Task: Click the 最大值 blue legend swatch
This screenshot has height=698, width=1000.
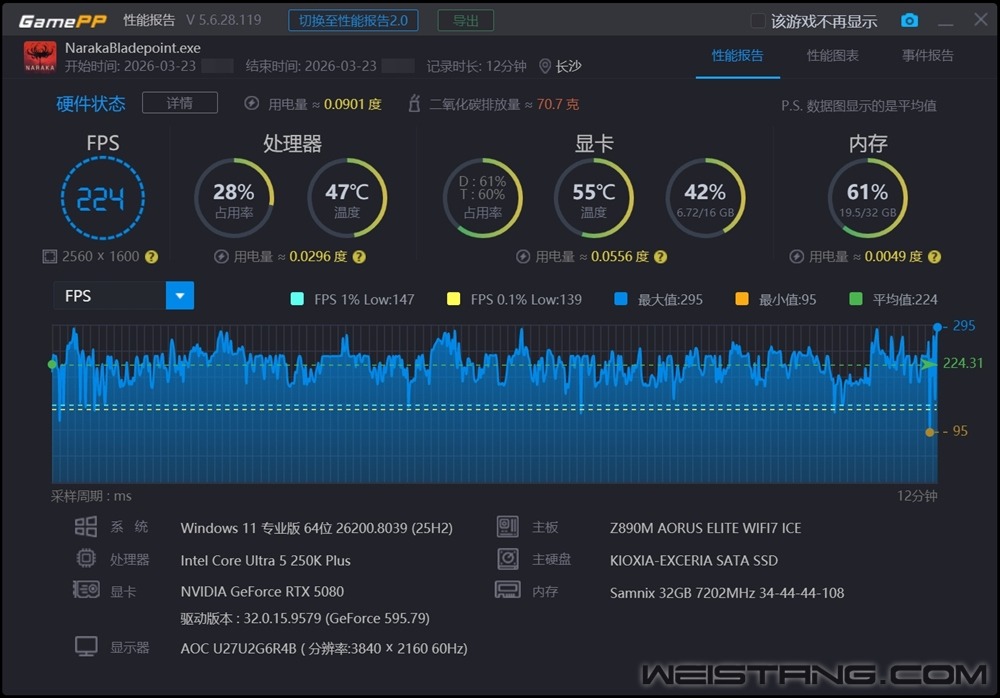Action: point(621,299)
